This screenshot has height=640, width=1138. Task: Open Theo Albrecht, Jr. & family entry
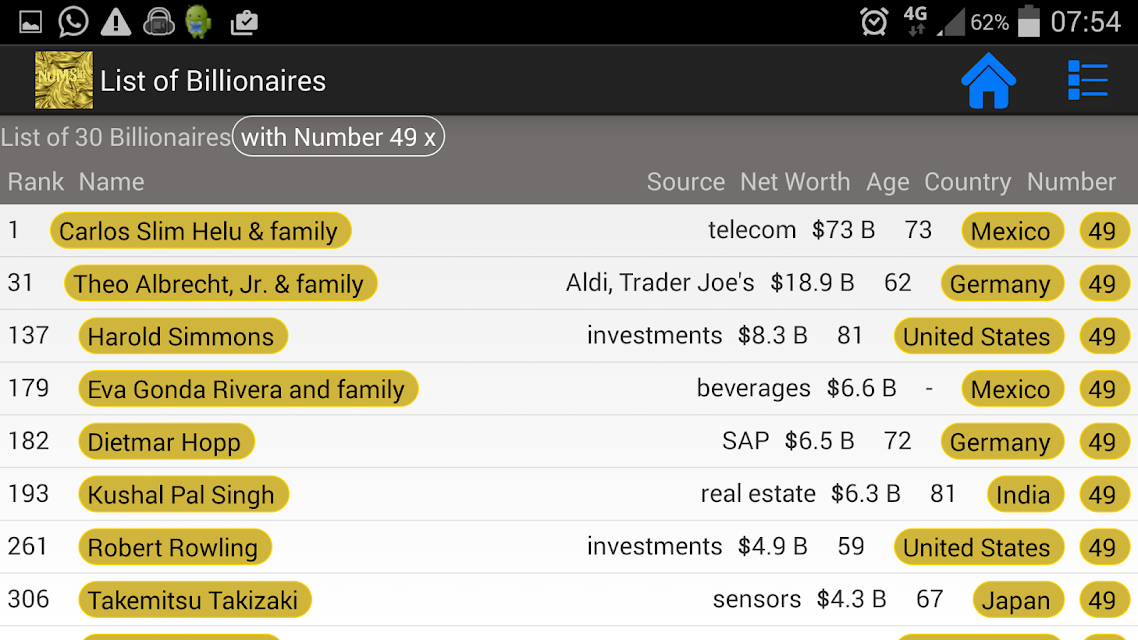(221, 284)
